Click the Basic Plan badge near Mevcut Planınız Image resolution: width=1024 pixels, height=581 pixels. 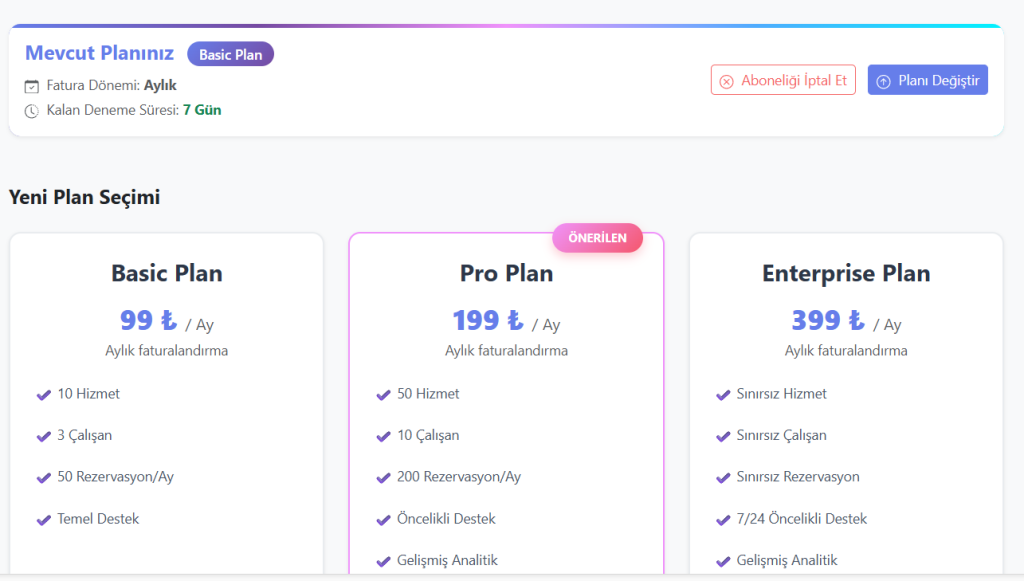coord(230,54)
